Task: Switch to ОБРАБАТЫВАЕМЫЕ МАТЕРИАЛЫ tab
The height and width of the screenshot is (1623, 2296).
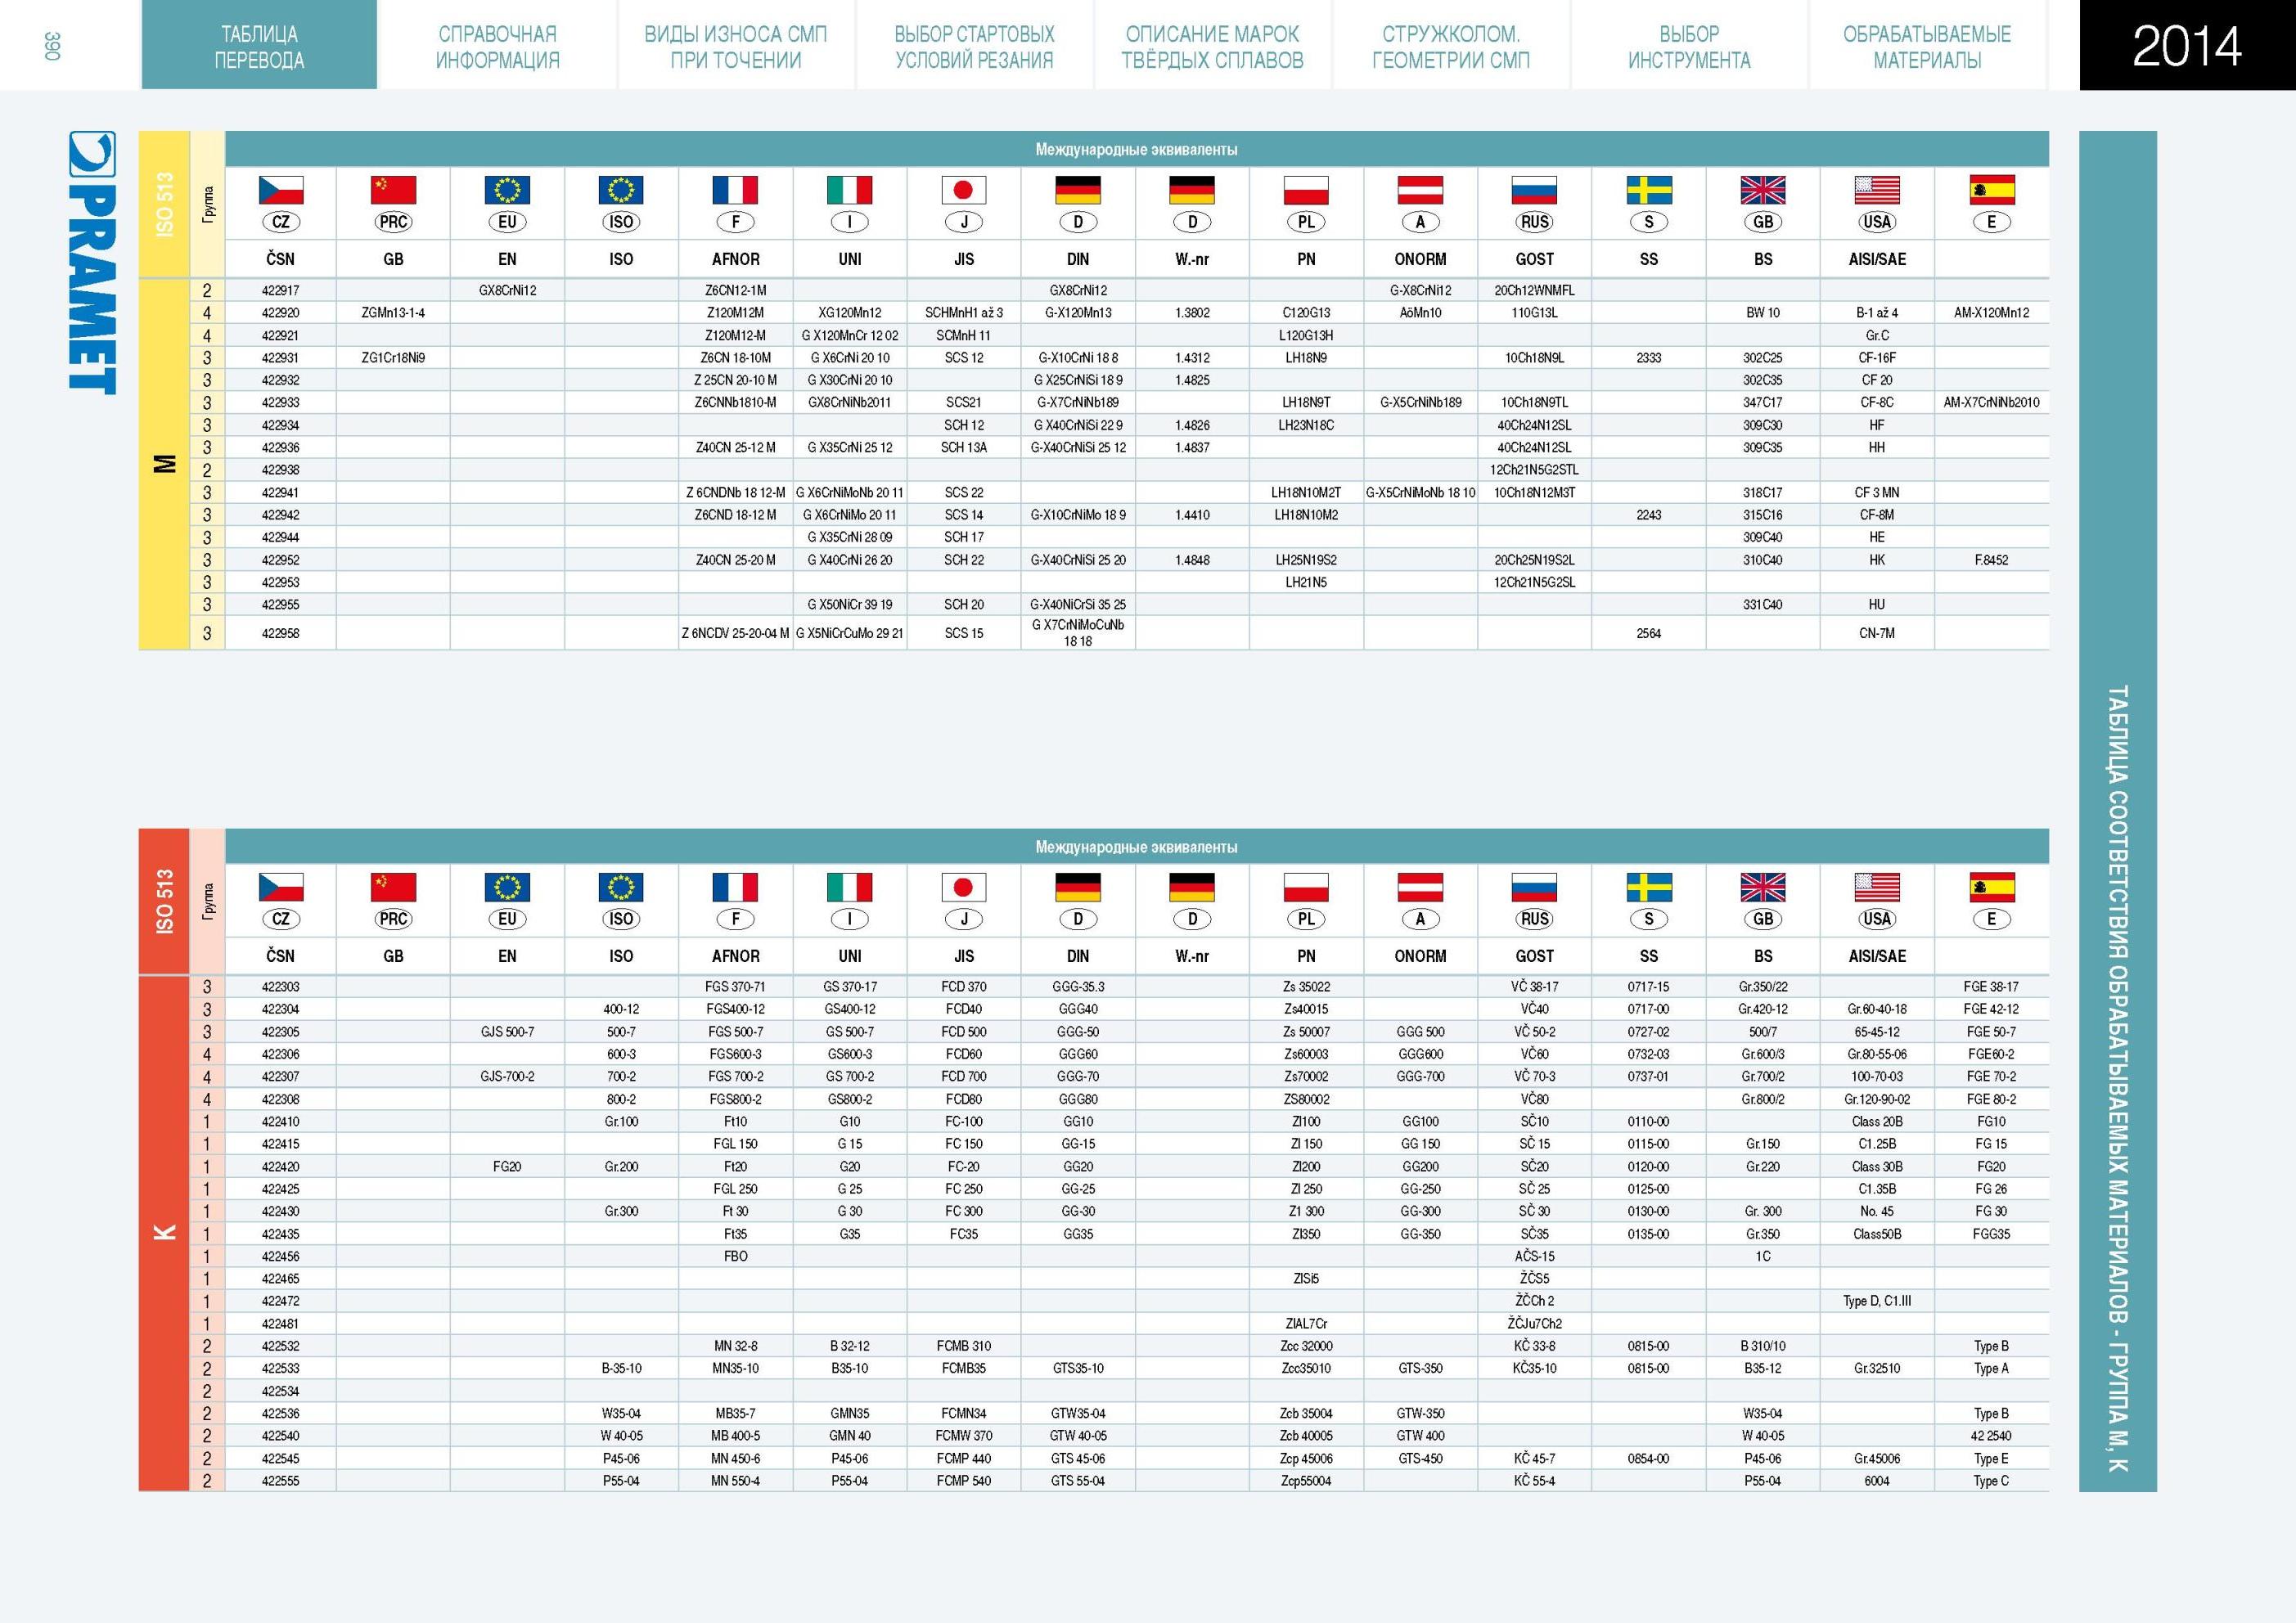Action: [1927, 46]
